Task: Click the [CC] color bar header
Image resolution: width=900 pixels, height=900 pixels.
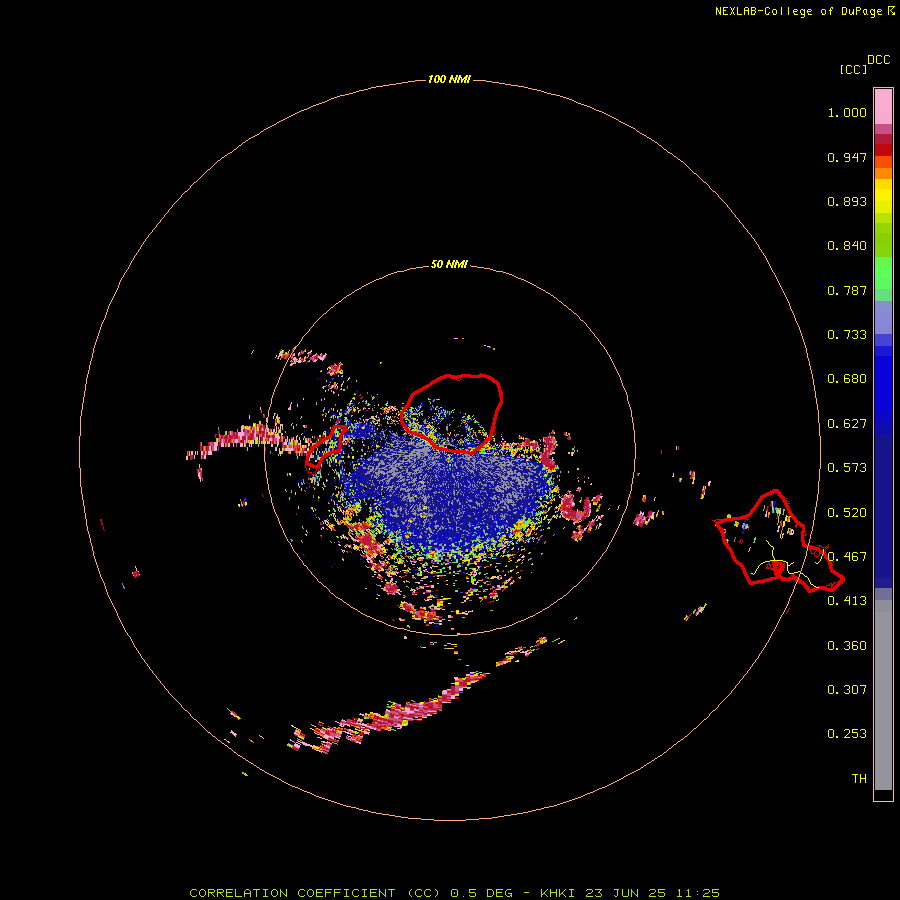Action: [x=853, y=69]
